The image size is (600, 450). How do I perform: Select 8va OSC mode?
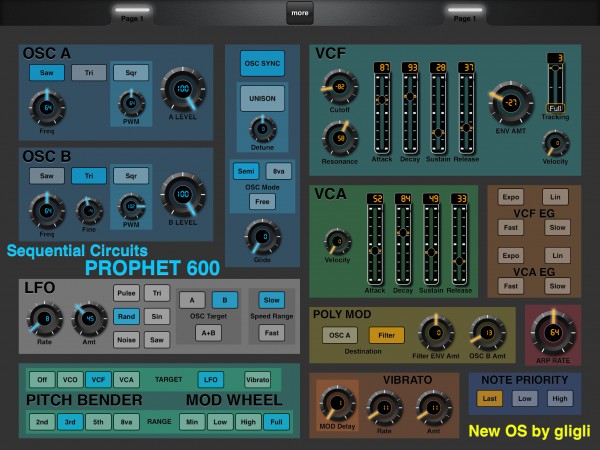coord(279,171)
